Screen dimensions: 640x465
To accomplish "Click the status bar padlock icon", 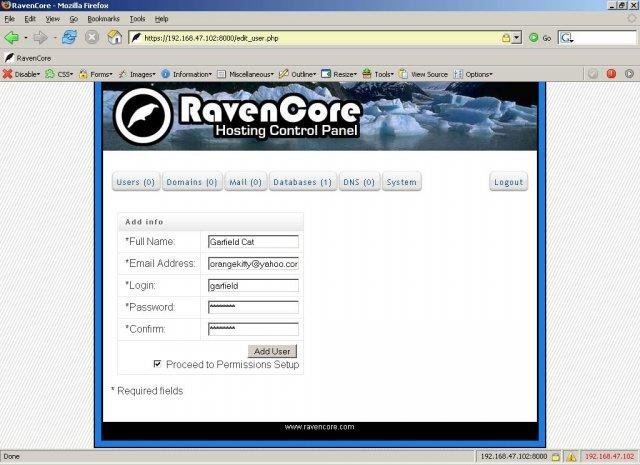I will click(x=556, y=456).
